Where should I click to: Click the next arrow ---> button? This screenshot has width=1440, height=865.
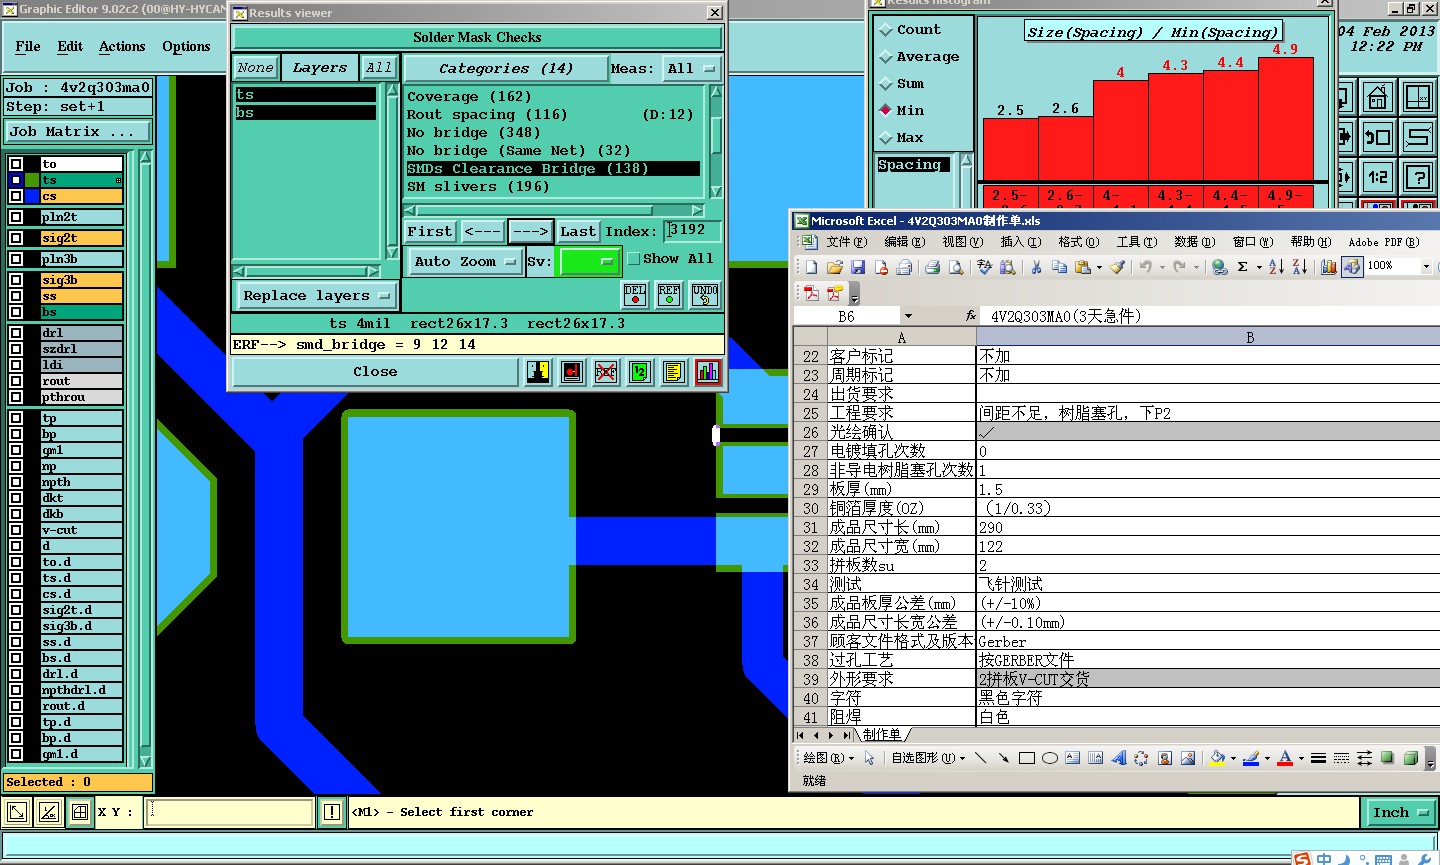(530, 232)
